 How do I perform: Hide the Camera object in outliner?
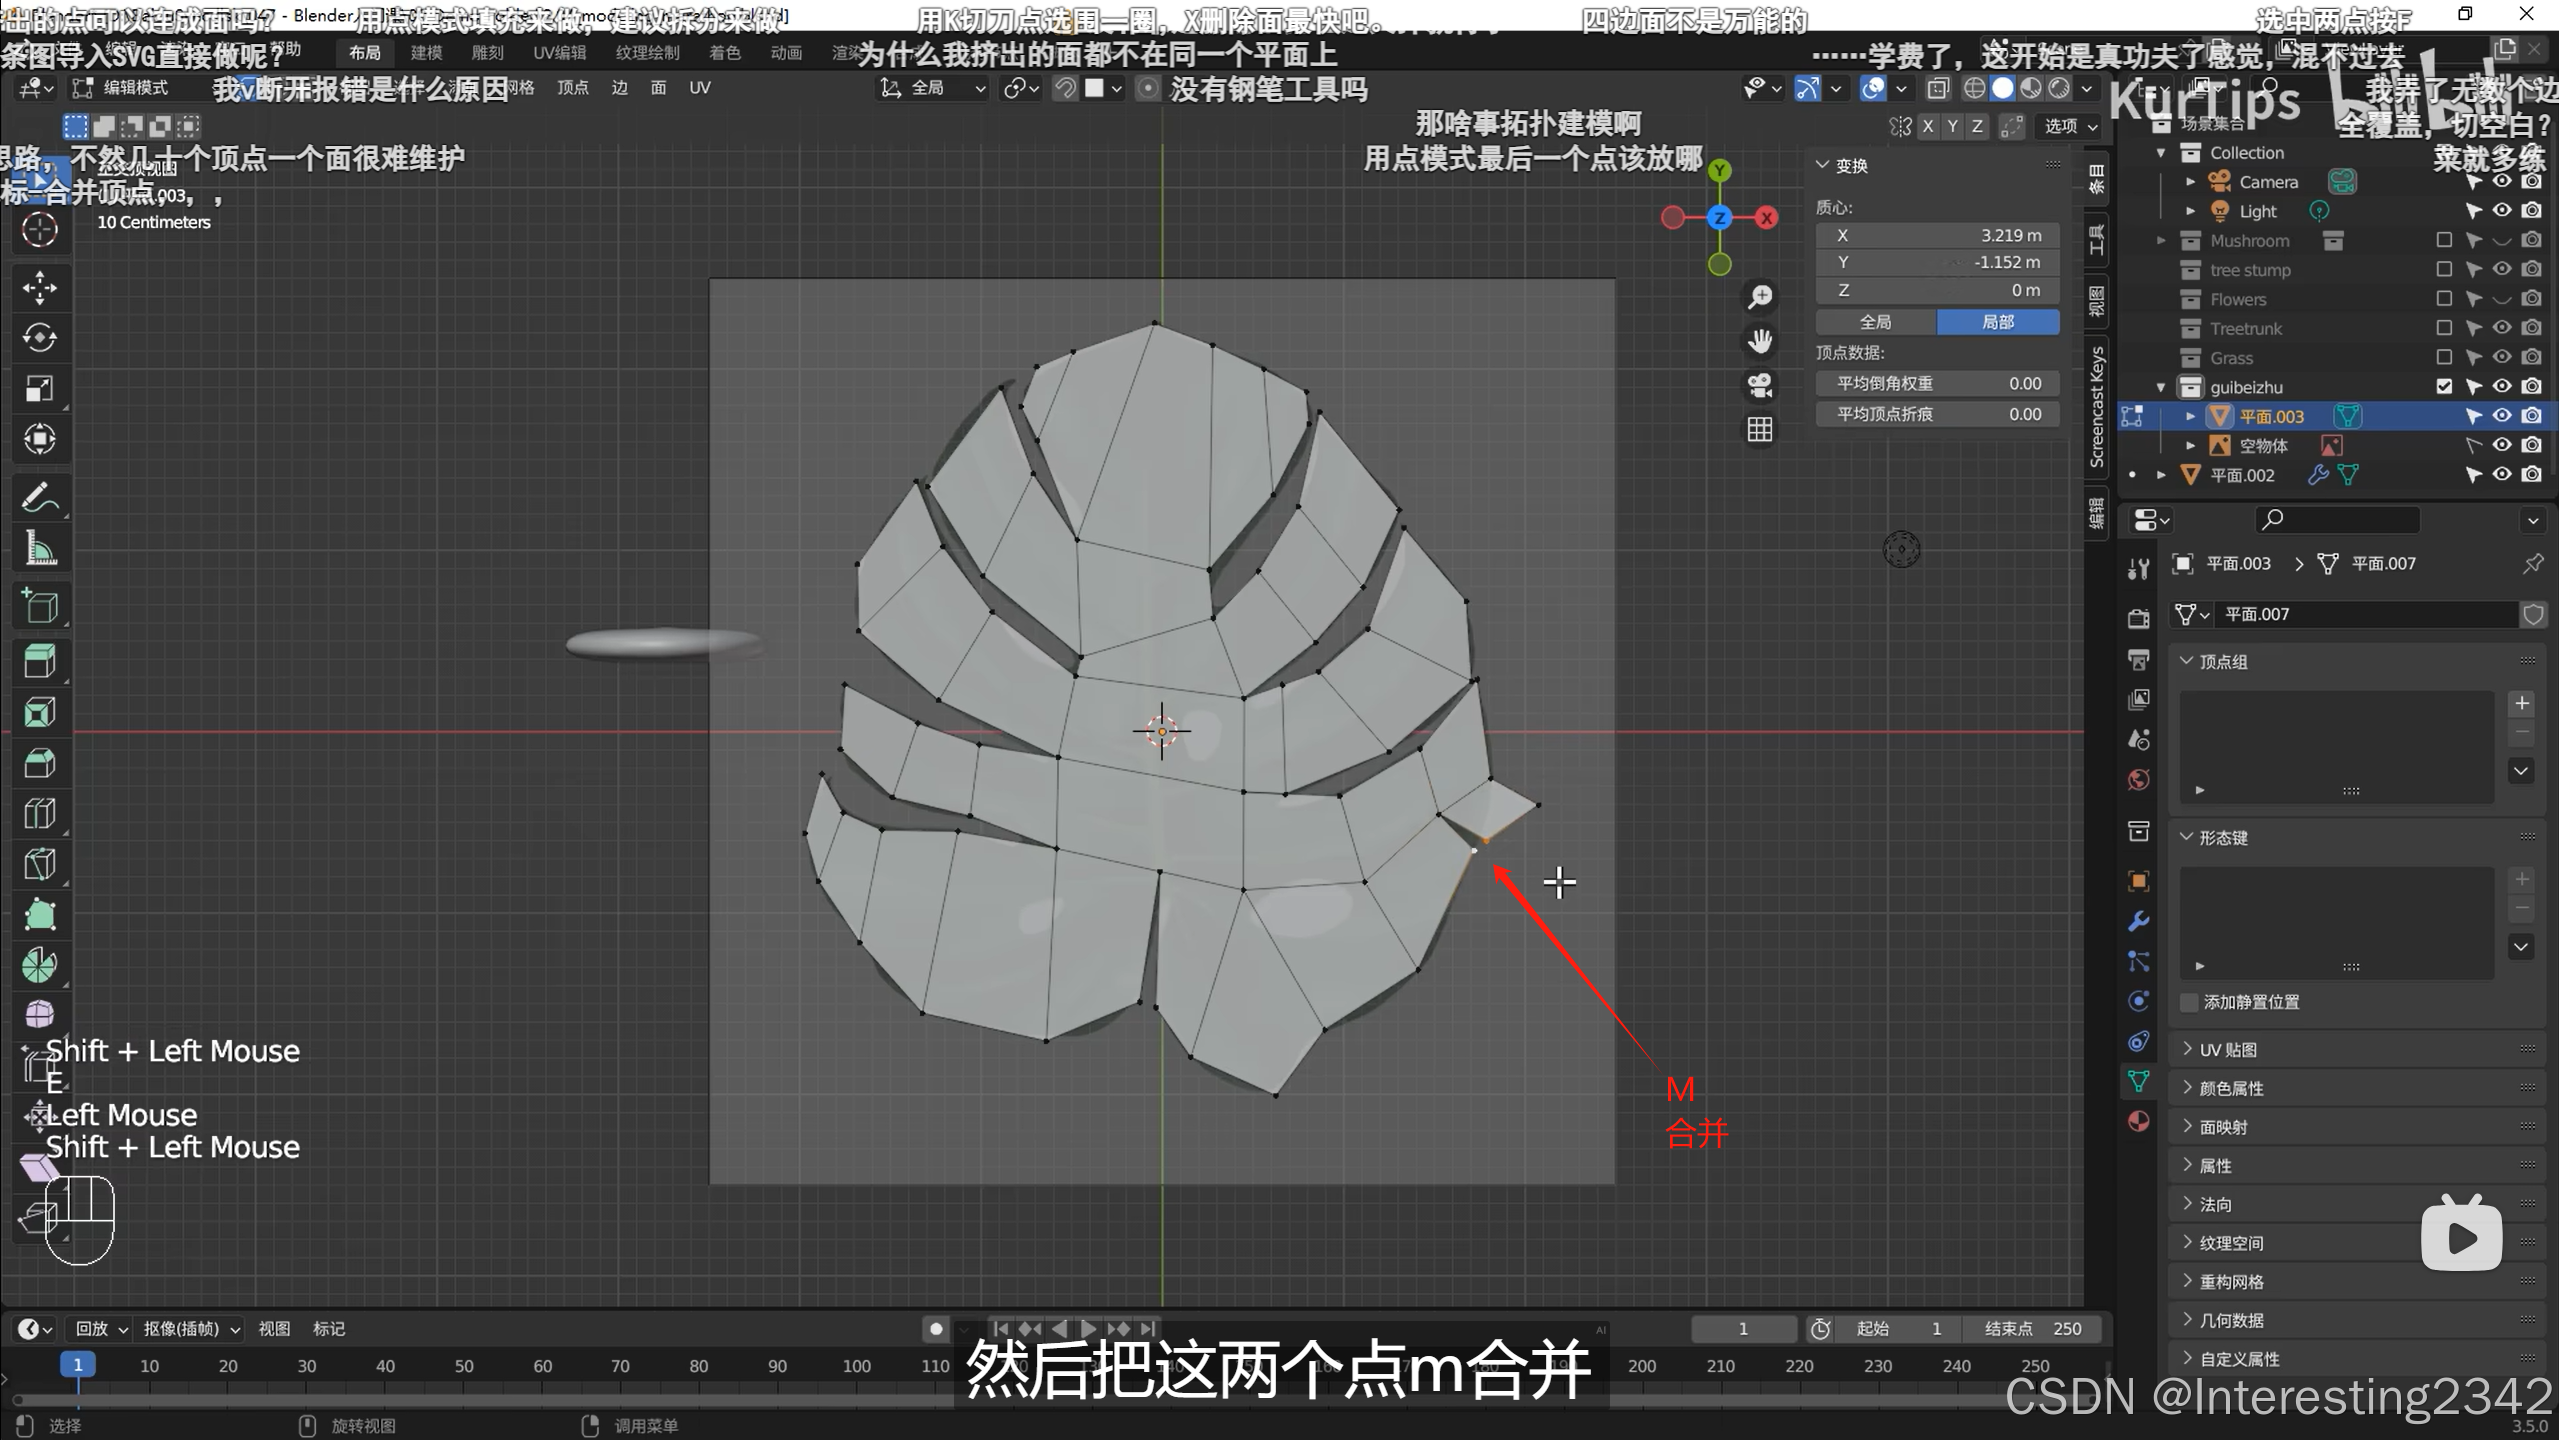(2502, 182)
